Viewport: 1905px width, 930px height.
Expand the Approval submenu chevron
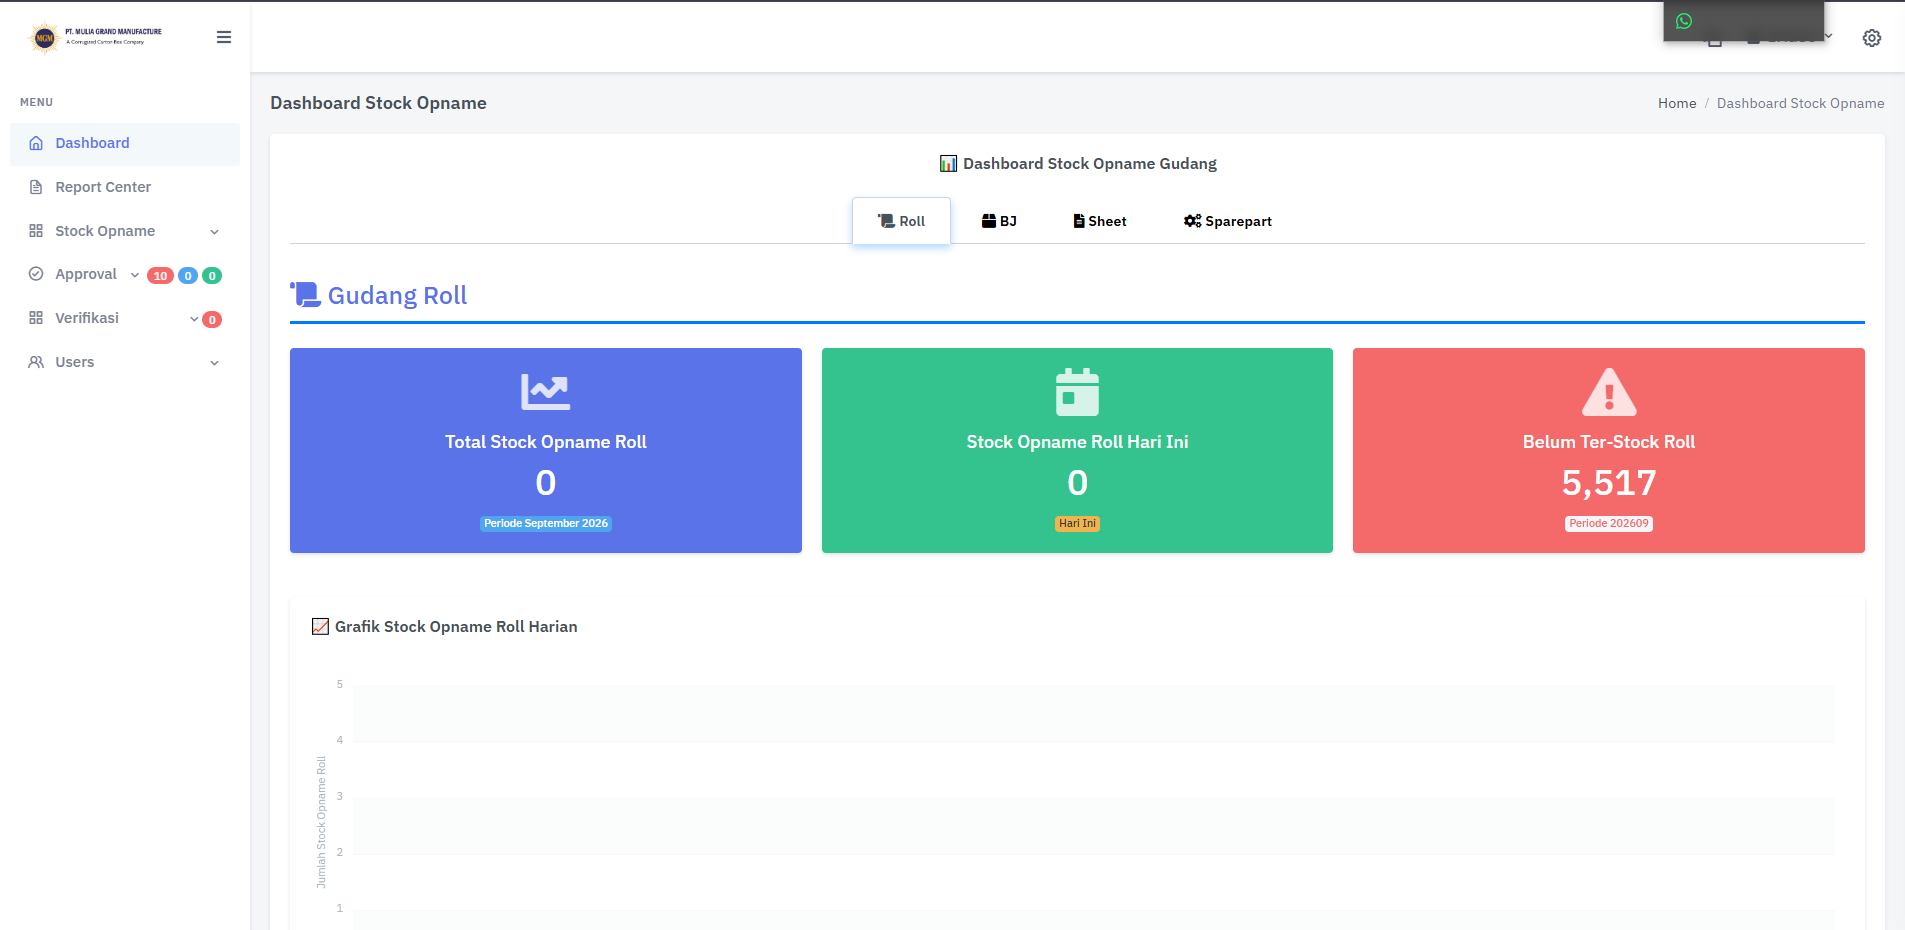135,275
